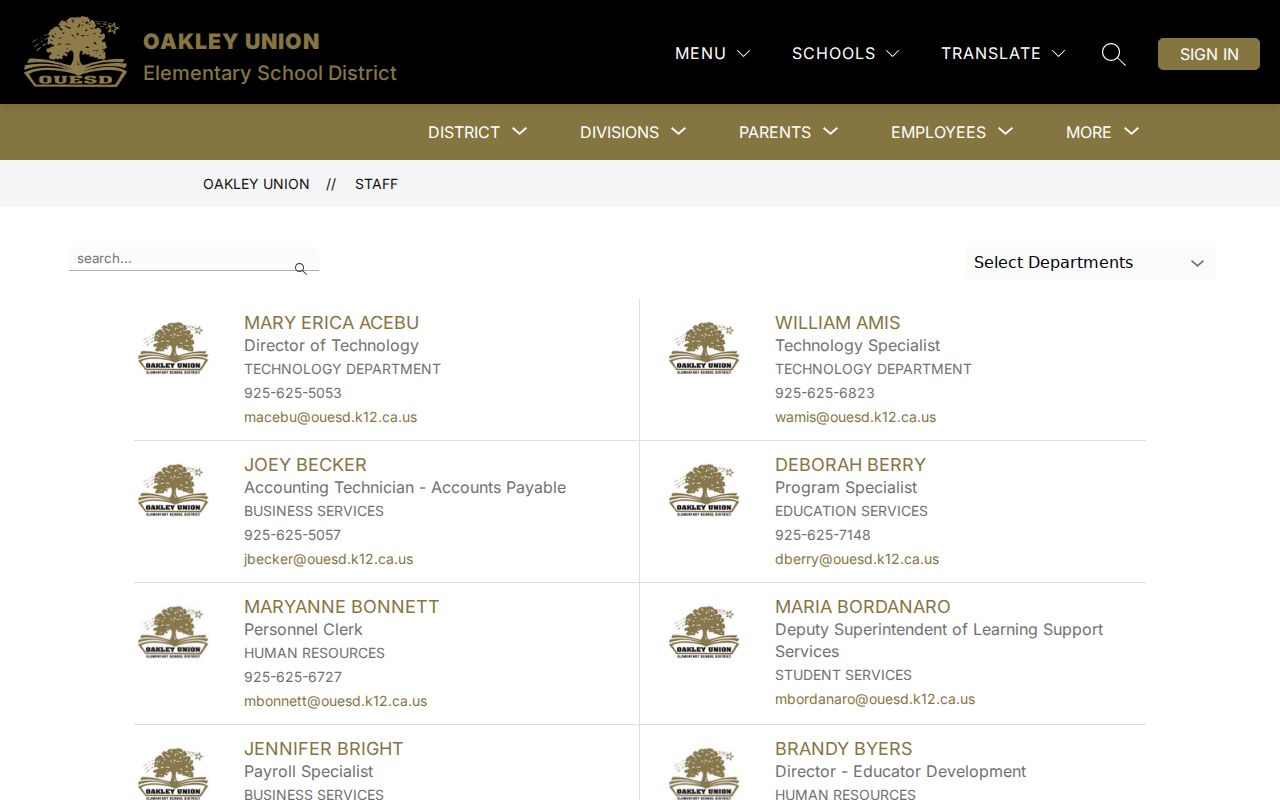Expand the MORE navigation menu
This screenshot has width=1280, height=800.
pos(1102,132)
